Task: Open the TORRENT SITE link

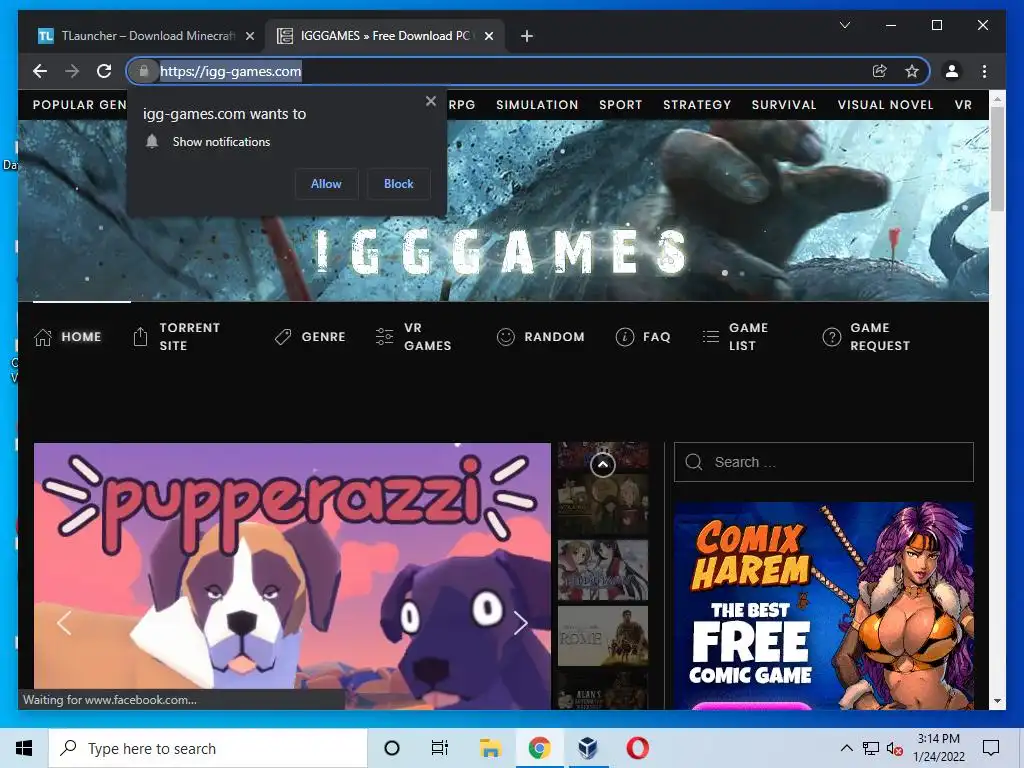Action: (x=189, y=336)
